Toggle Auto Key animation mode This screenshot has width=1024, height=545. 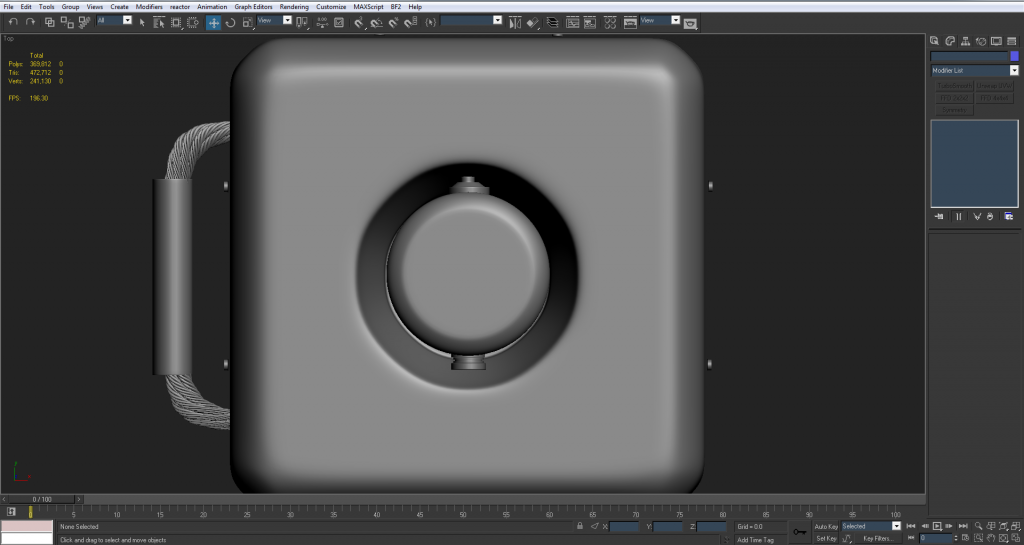tap(826, 526)
